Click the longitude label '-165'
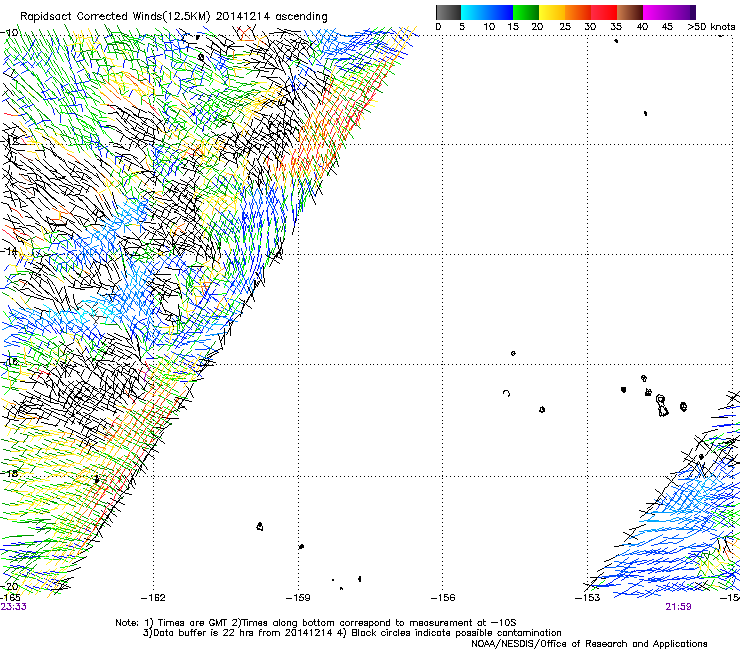 point(10,597)
